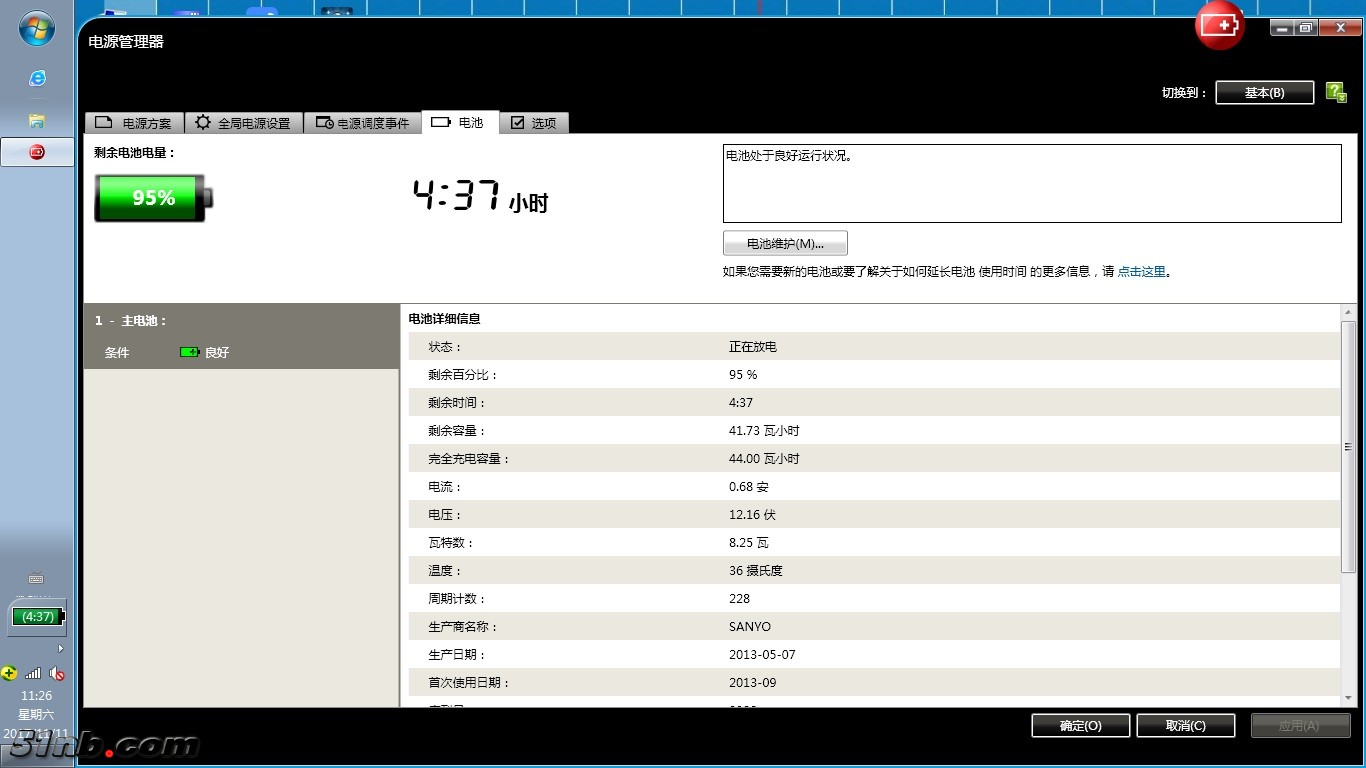Viewport: 1366px width, 768px height.
Task: Click the scrollbar down arrow in battery details
Action: (1348, 698)
